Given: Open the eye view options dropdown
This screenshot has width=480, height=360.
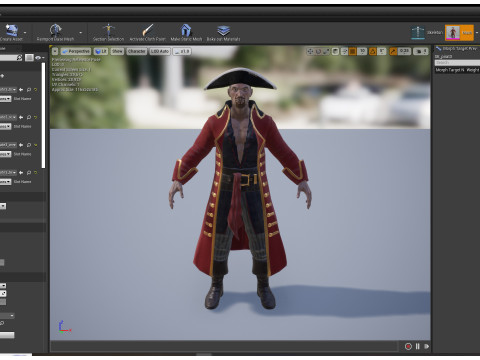Looking at the screenshot, I should click(x=40, y=58).
